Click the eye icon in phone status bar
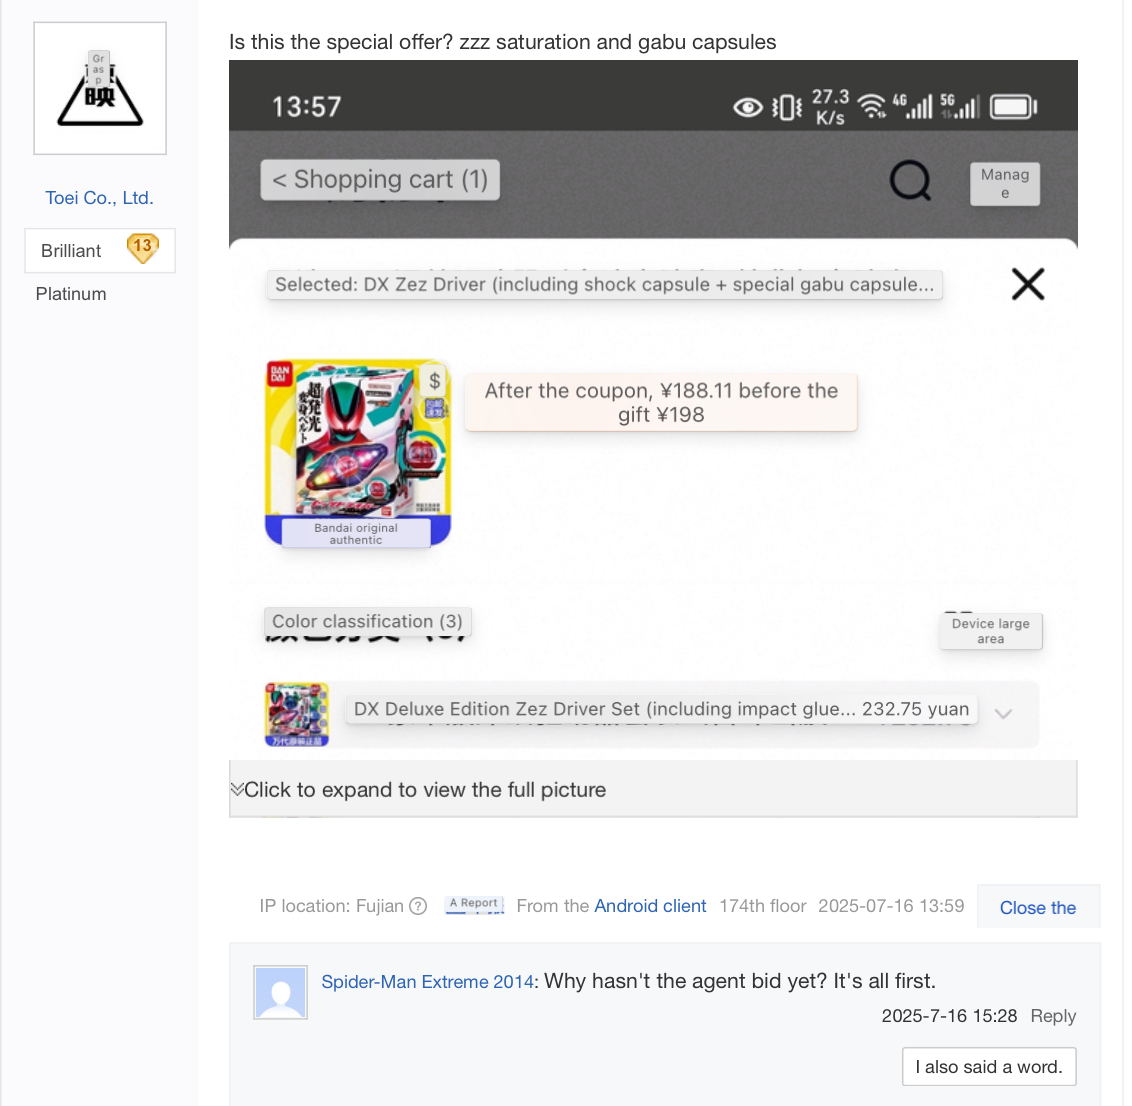1132x1106 pixels. (x=748, y=108)
